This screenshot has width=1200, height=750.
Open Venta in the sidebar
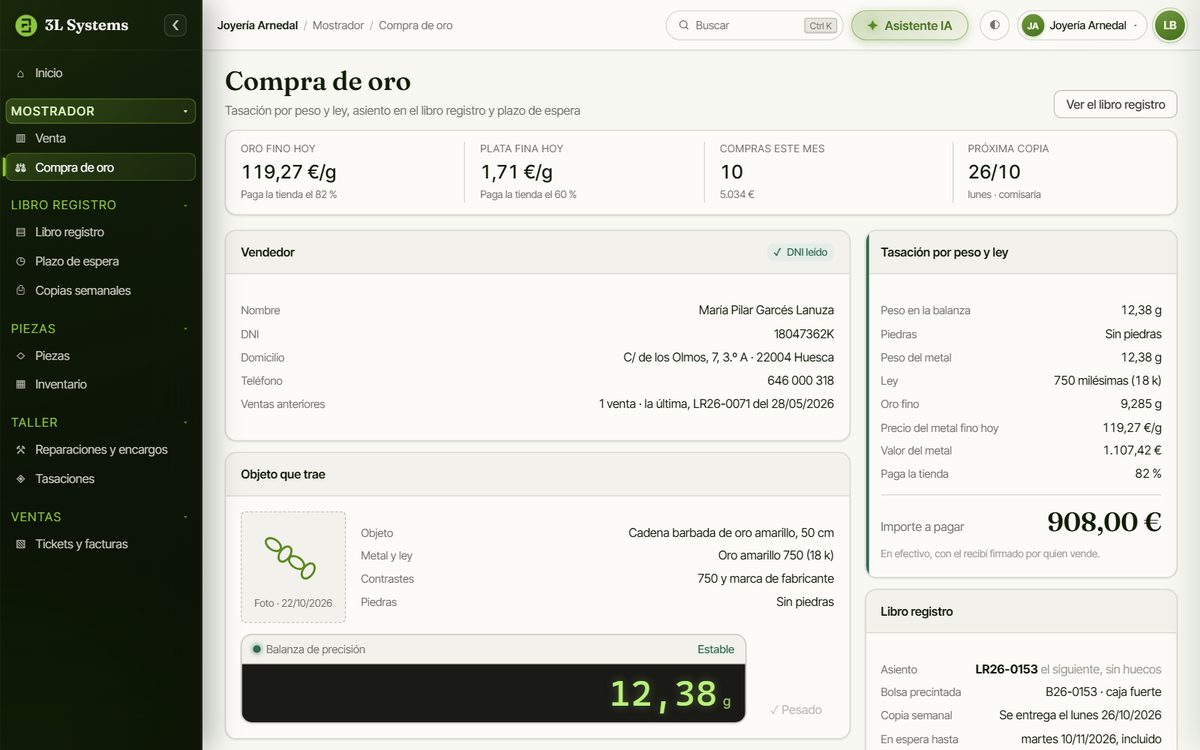pos(100,138)
